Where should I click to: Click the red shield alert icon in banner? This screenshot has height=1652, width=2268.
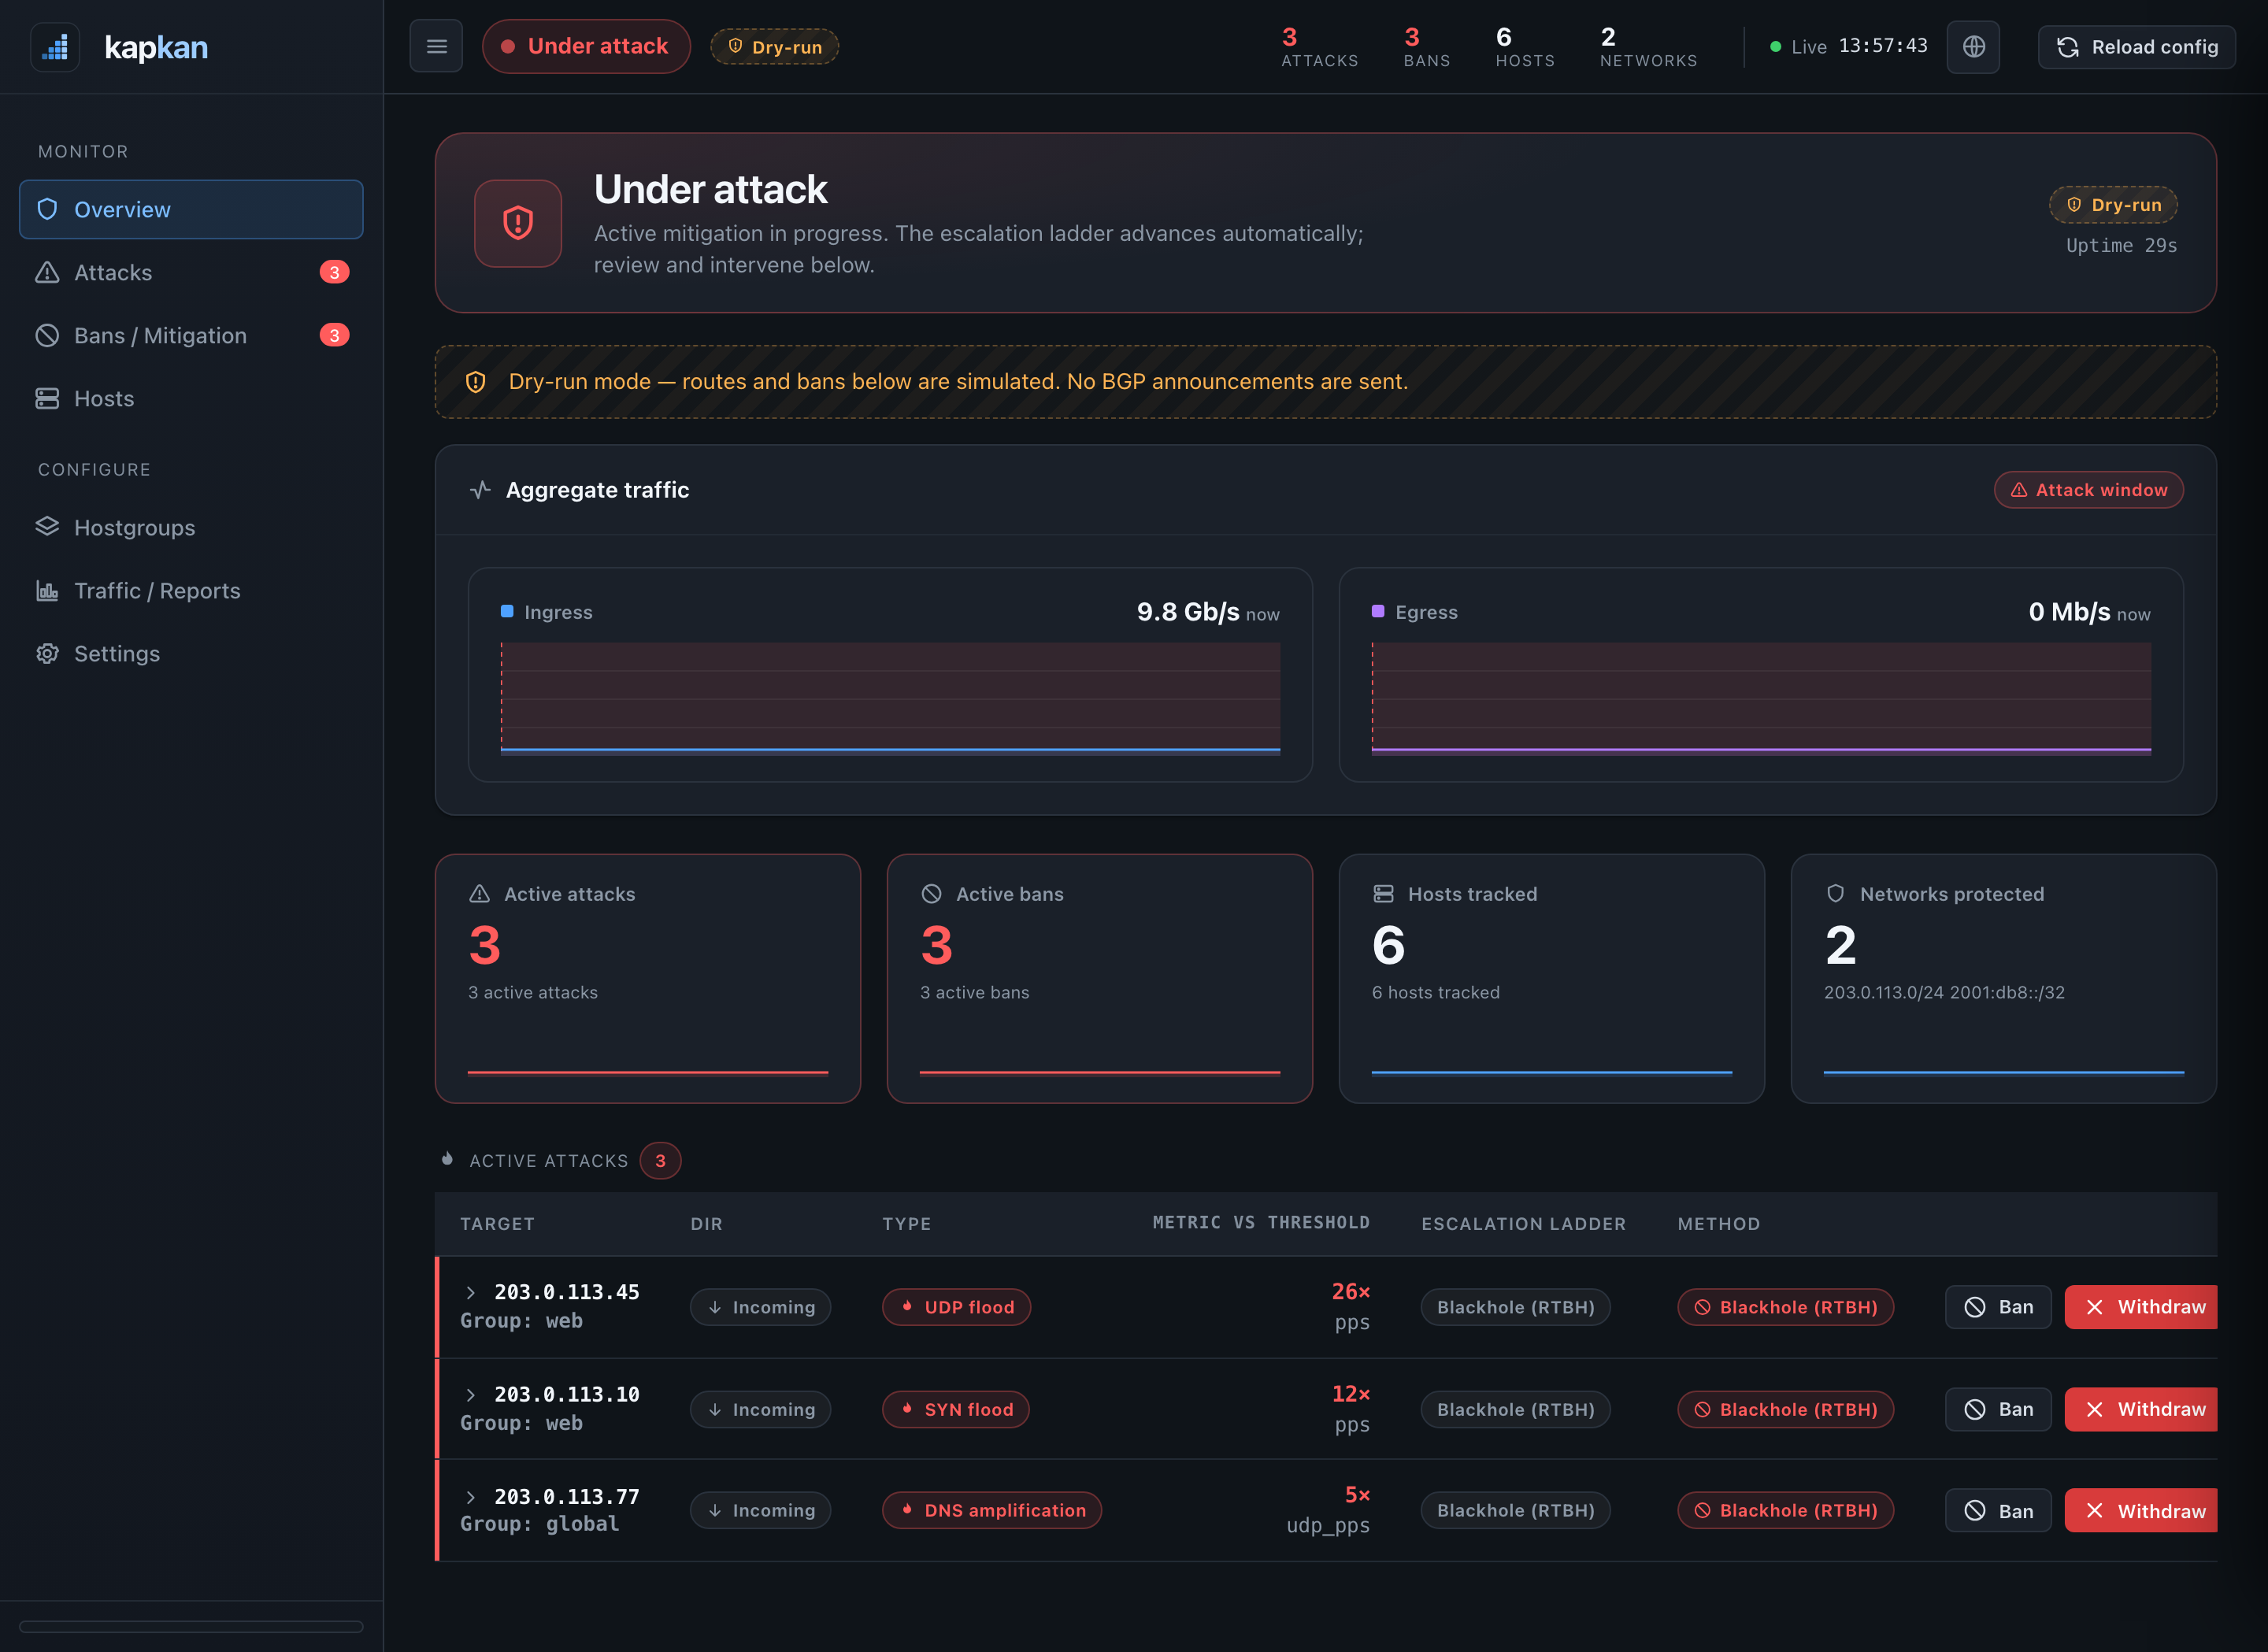(518, 223)
